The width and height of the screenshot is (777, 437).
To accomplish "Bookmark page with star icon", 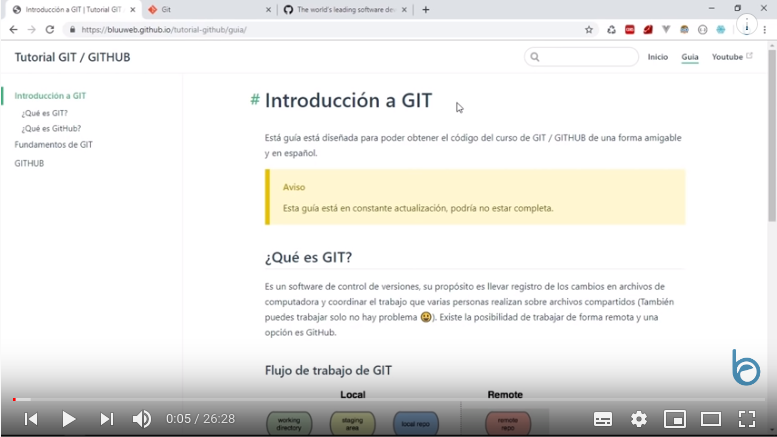I will (589, 30).
